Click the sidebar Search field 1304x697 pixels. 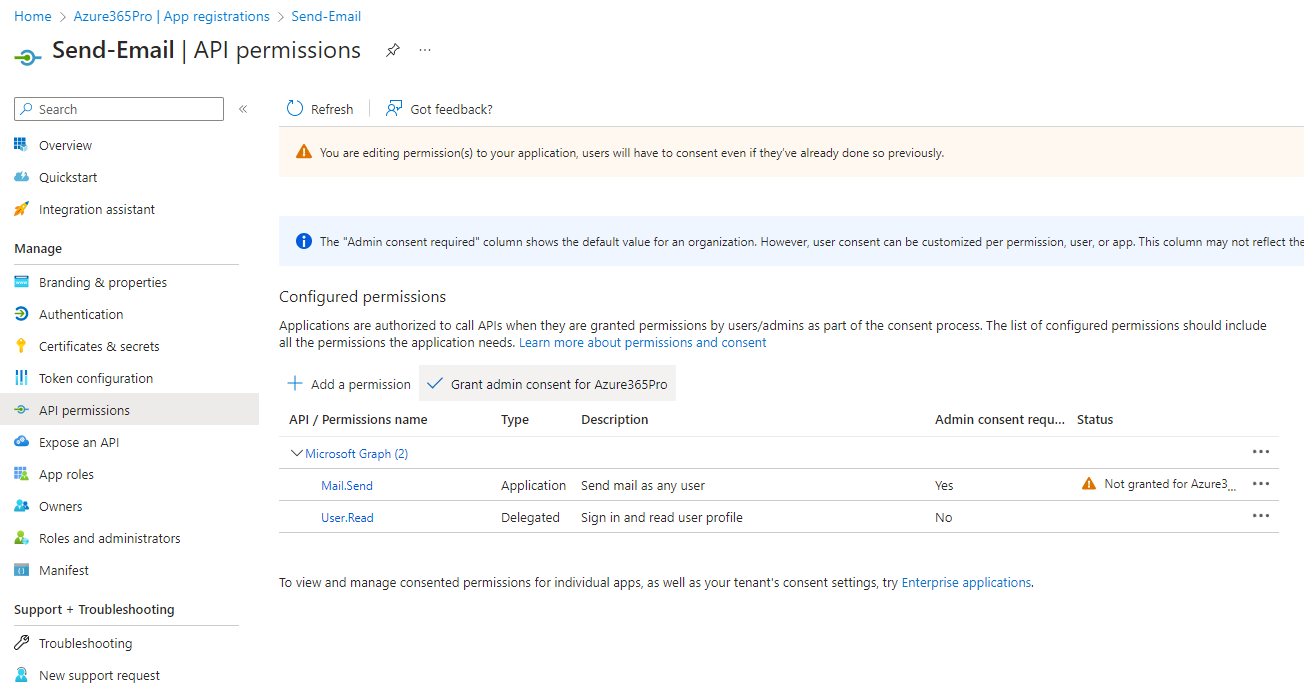point(119,109)
